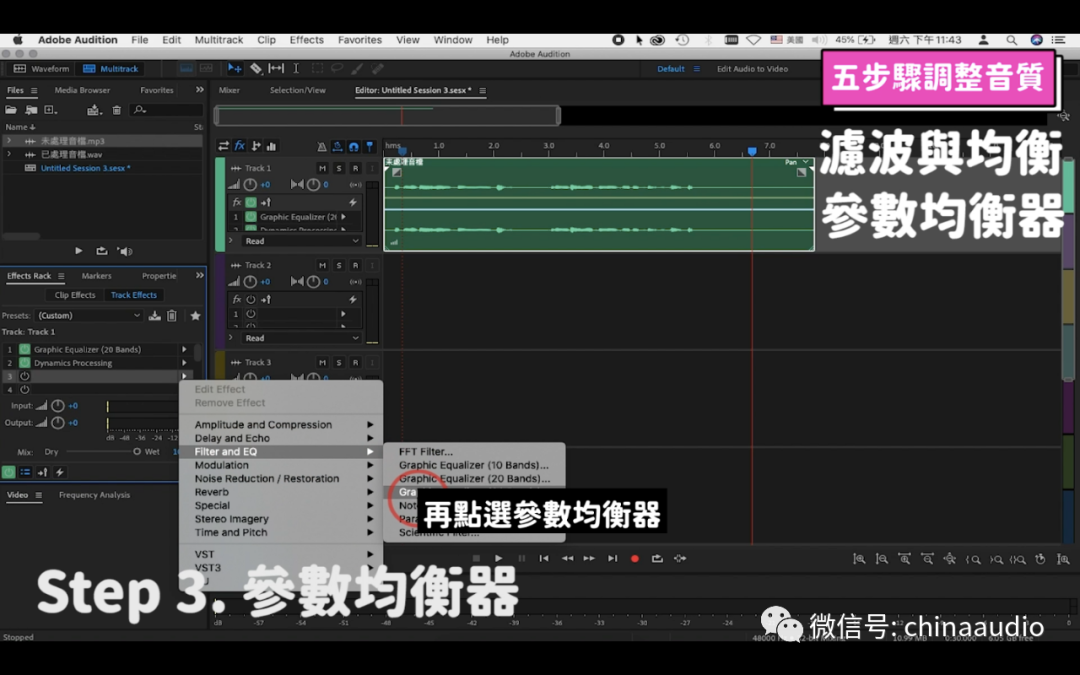Click the lightning pre-render icon on Track 1
The width and height of the screenshot is (1080, 675).
353,202
